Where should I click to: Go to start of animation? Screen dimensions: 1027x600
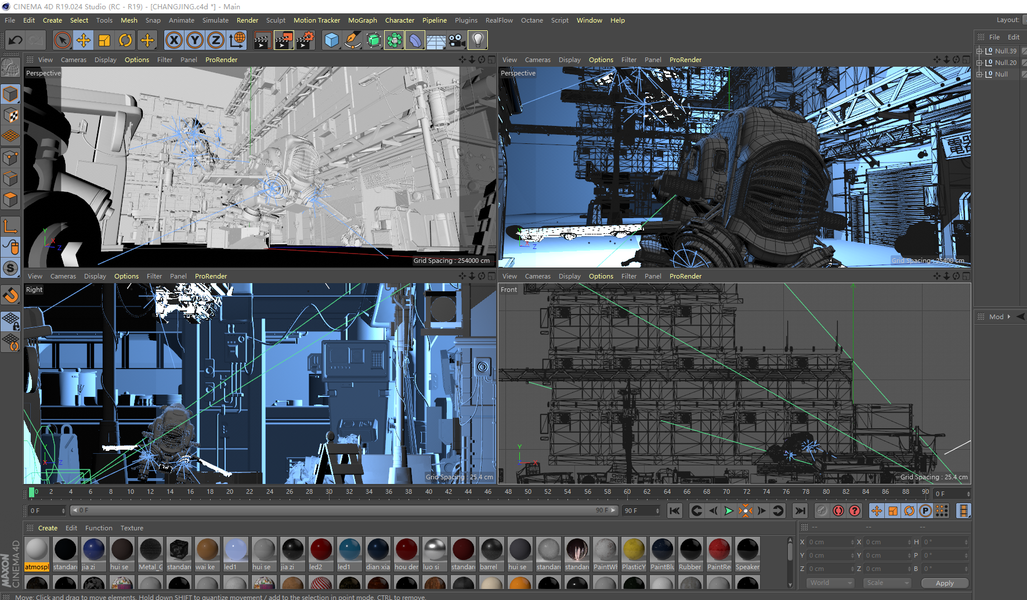click(675, 511)
